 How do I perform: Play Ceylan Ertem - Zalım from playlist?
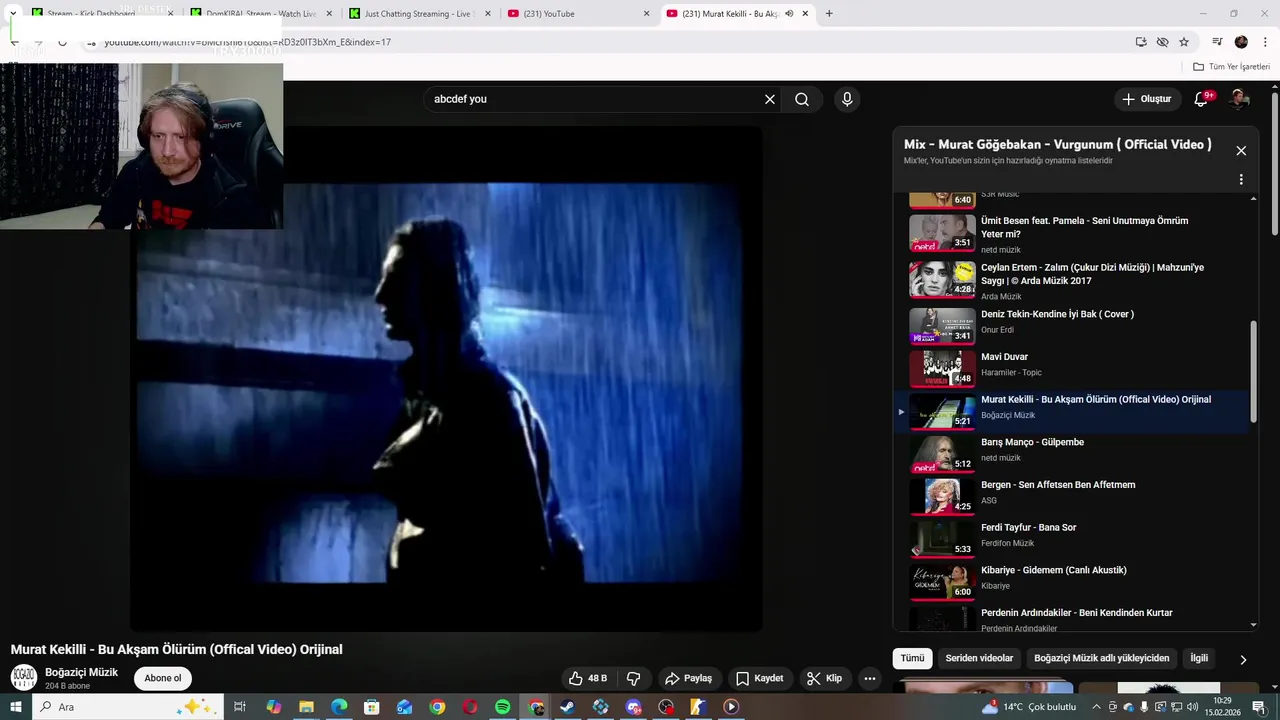point(1070,281)
